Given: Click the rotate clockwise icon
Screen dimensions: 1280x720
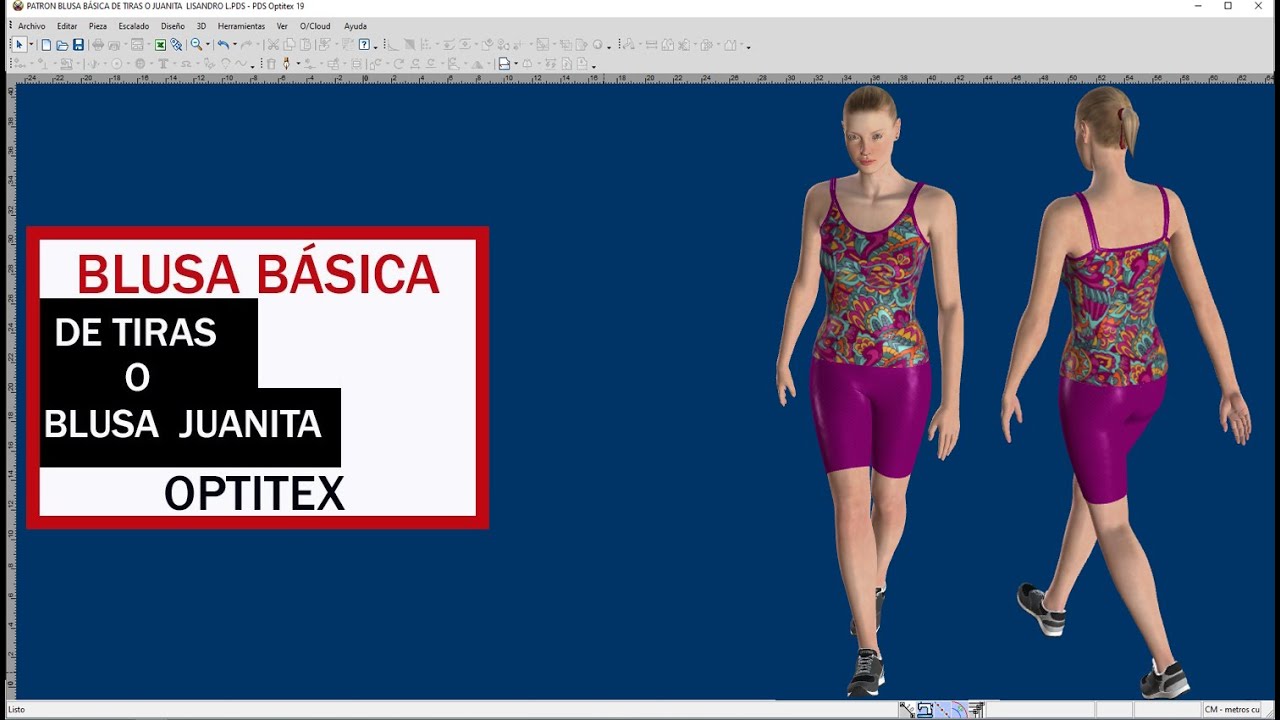Looking at the screenshot, I should pyautogui.click(x=399, y=64).
